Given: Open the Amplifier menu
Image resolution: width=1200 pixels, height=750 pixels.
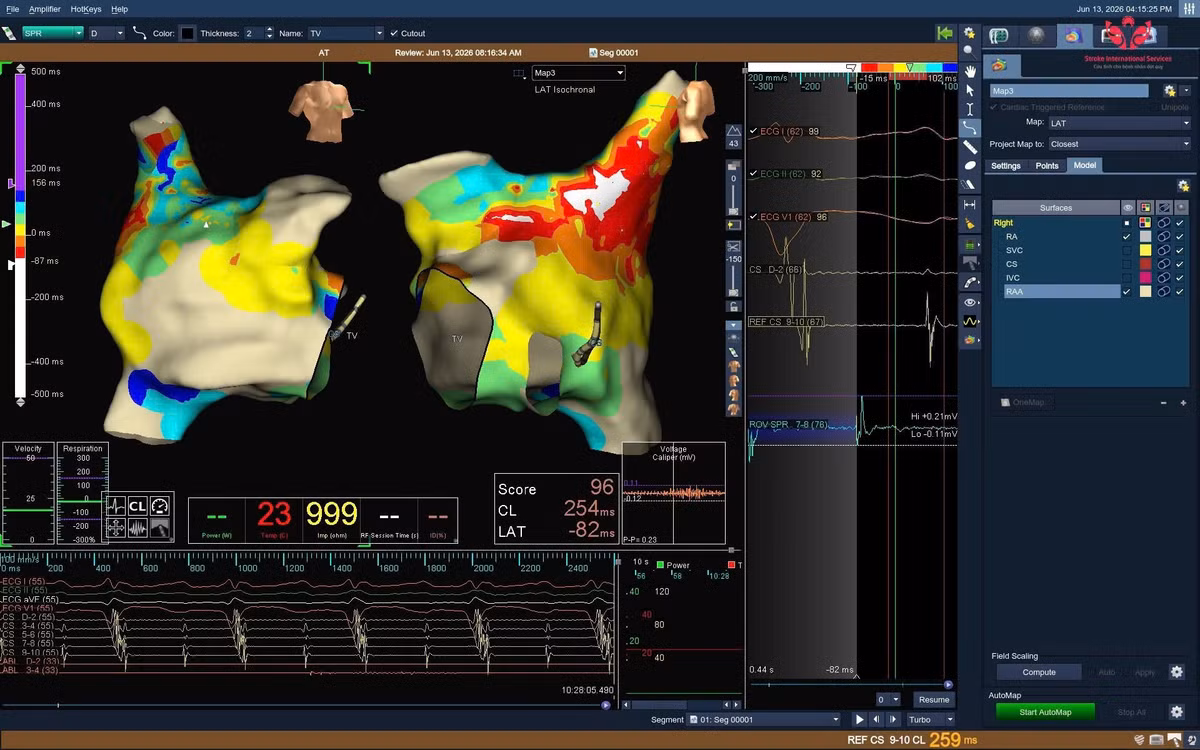Looking at the screenshot, I should pyautogui.click(x=44, y=9).
